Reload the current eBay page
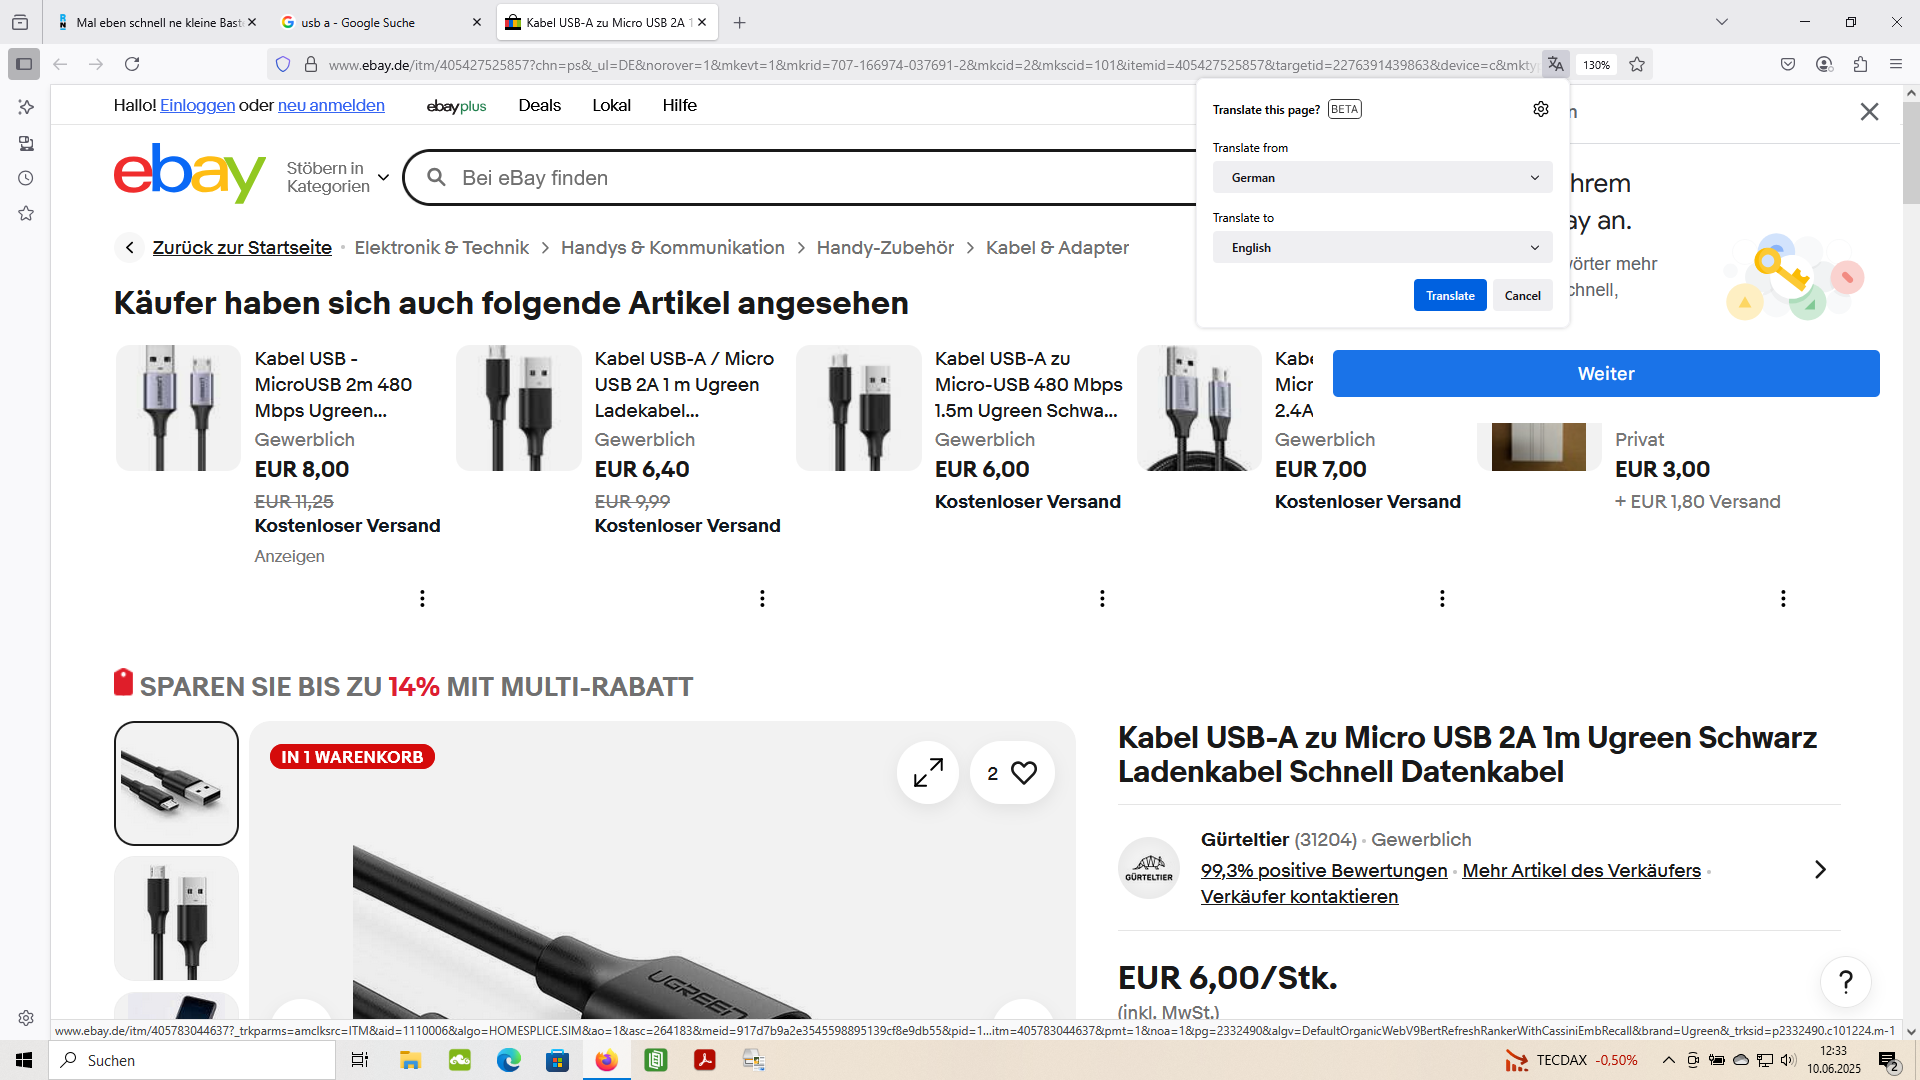This screenshot has width=1920, height=1080. pyautogui.click(x=132, y=64)
